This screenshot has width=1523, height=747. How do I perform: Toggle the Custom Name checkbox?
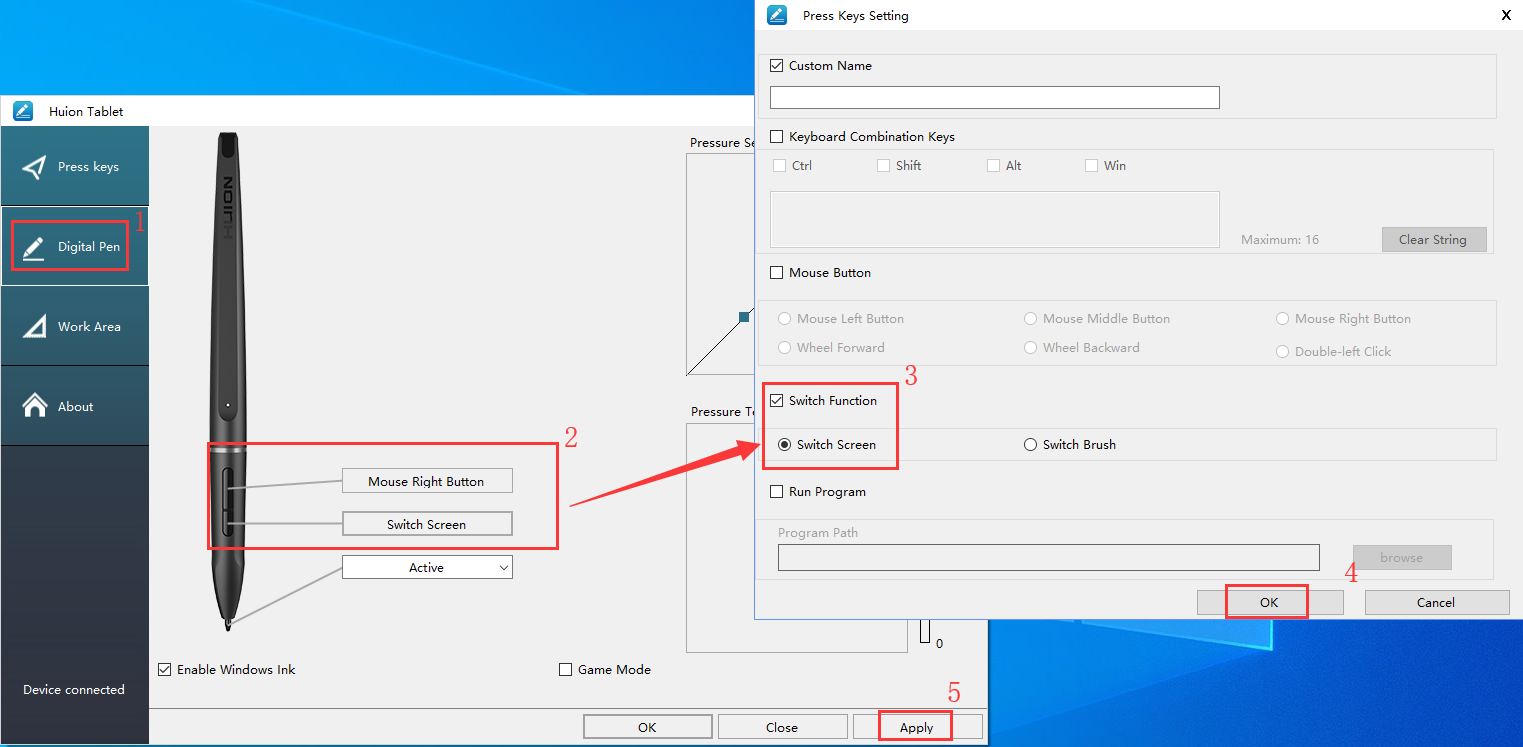[x=777, y=66]
